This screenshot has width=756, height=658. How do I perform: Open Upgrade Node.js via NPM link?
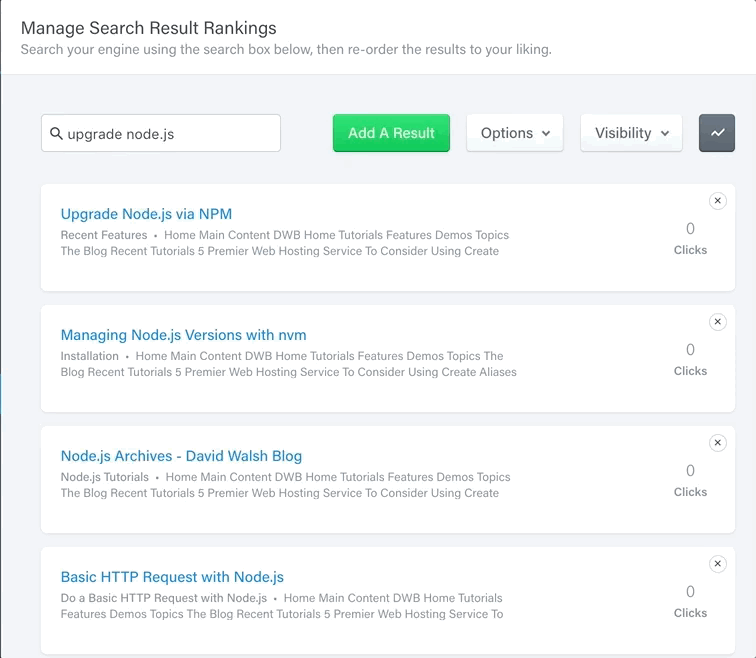(x=146, y=214)
